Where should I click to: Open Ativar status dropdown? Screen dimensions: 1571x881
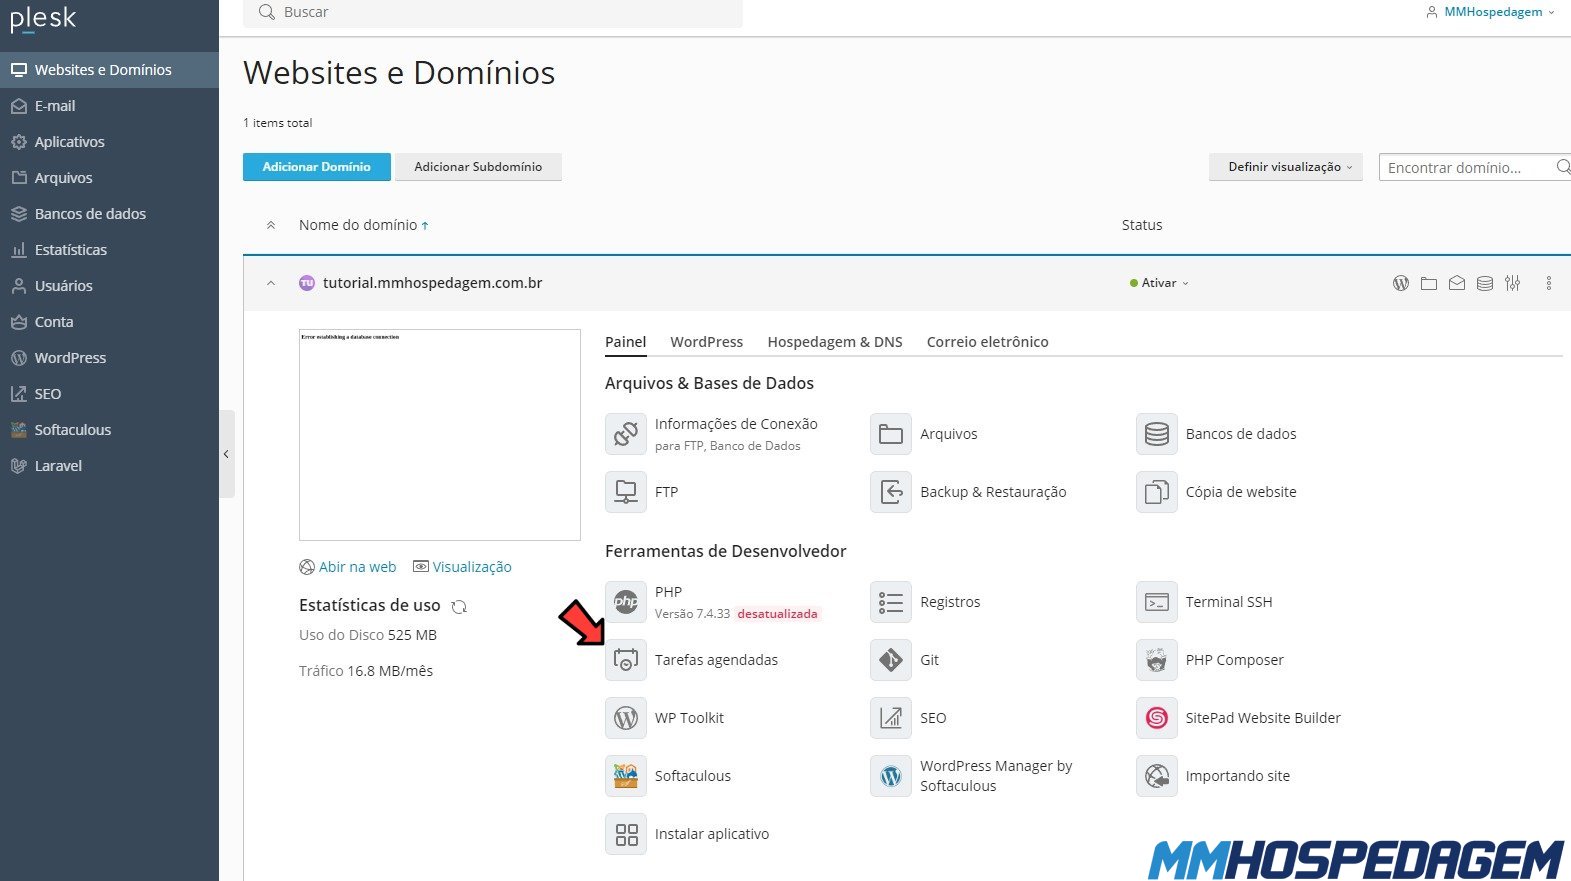(1159, 283)
